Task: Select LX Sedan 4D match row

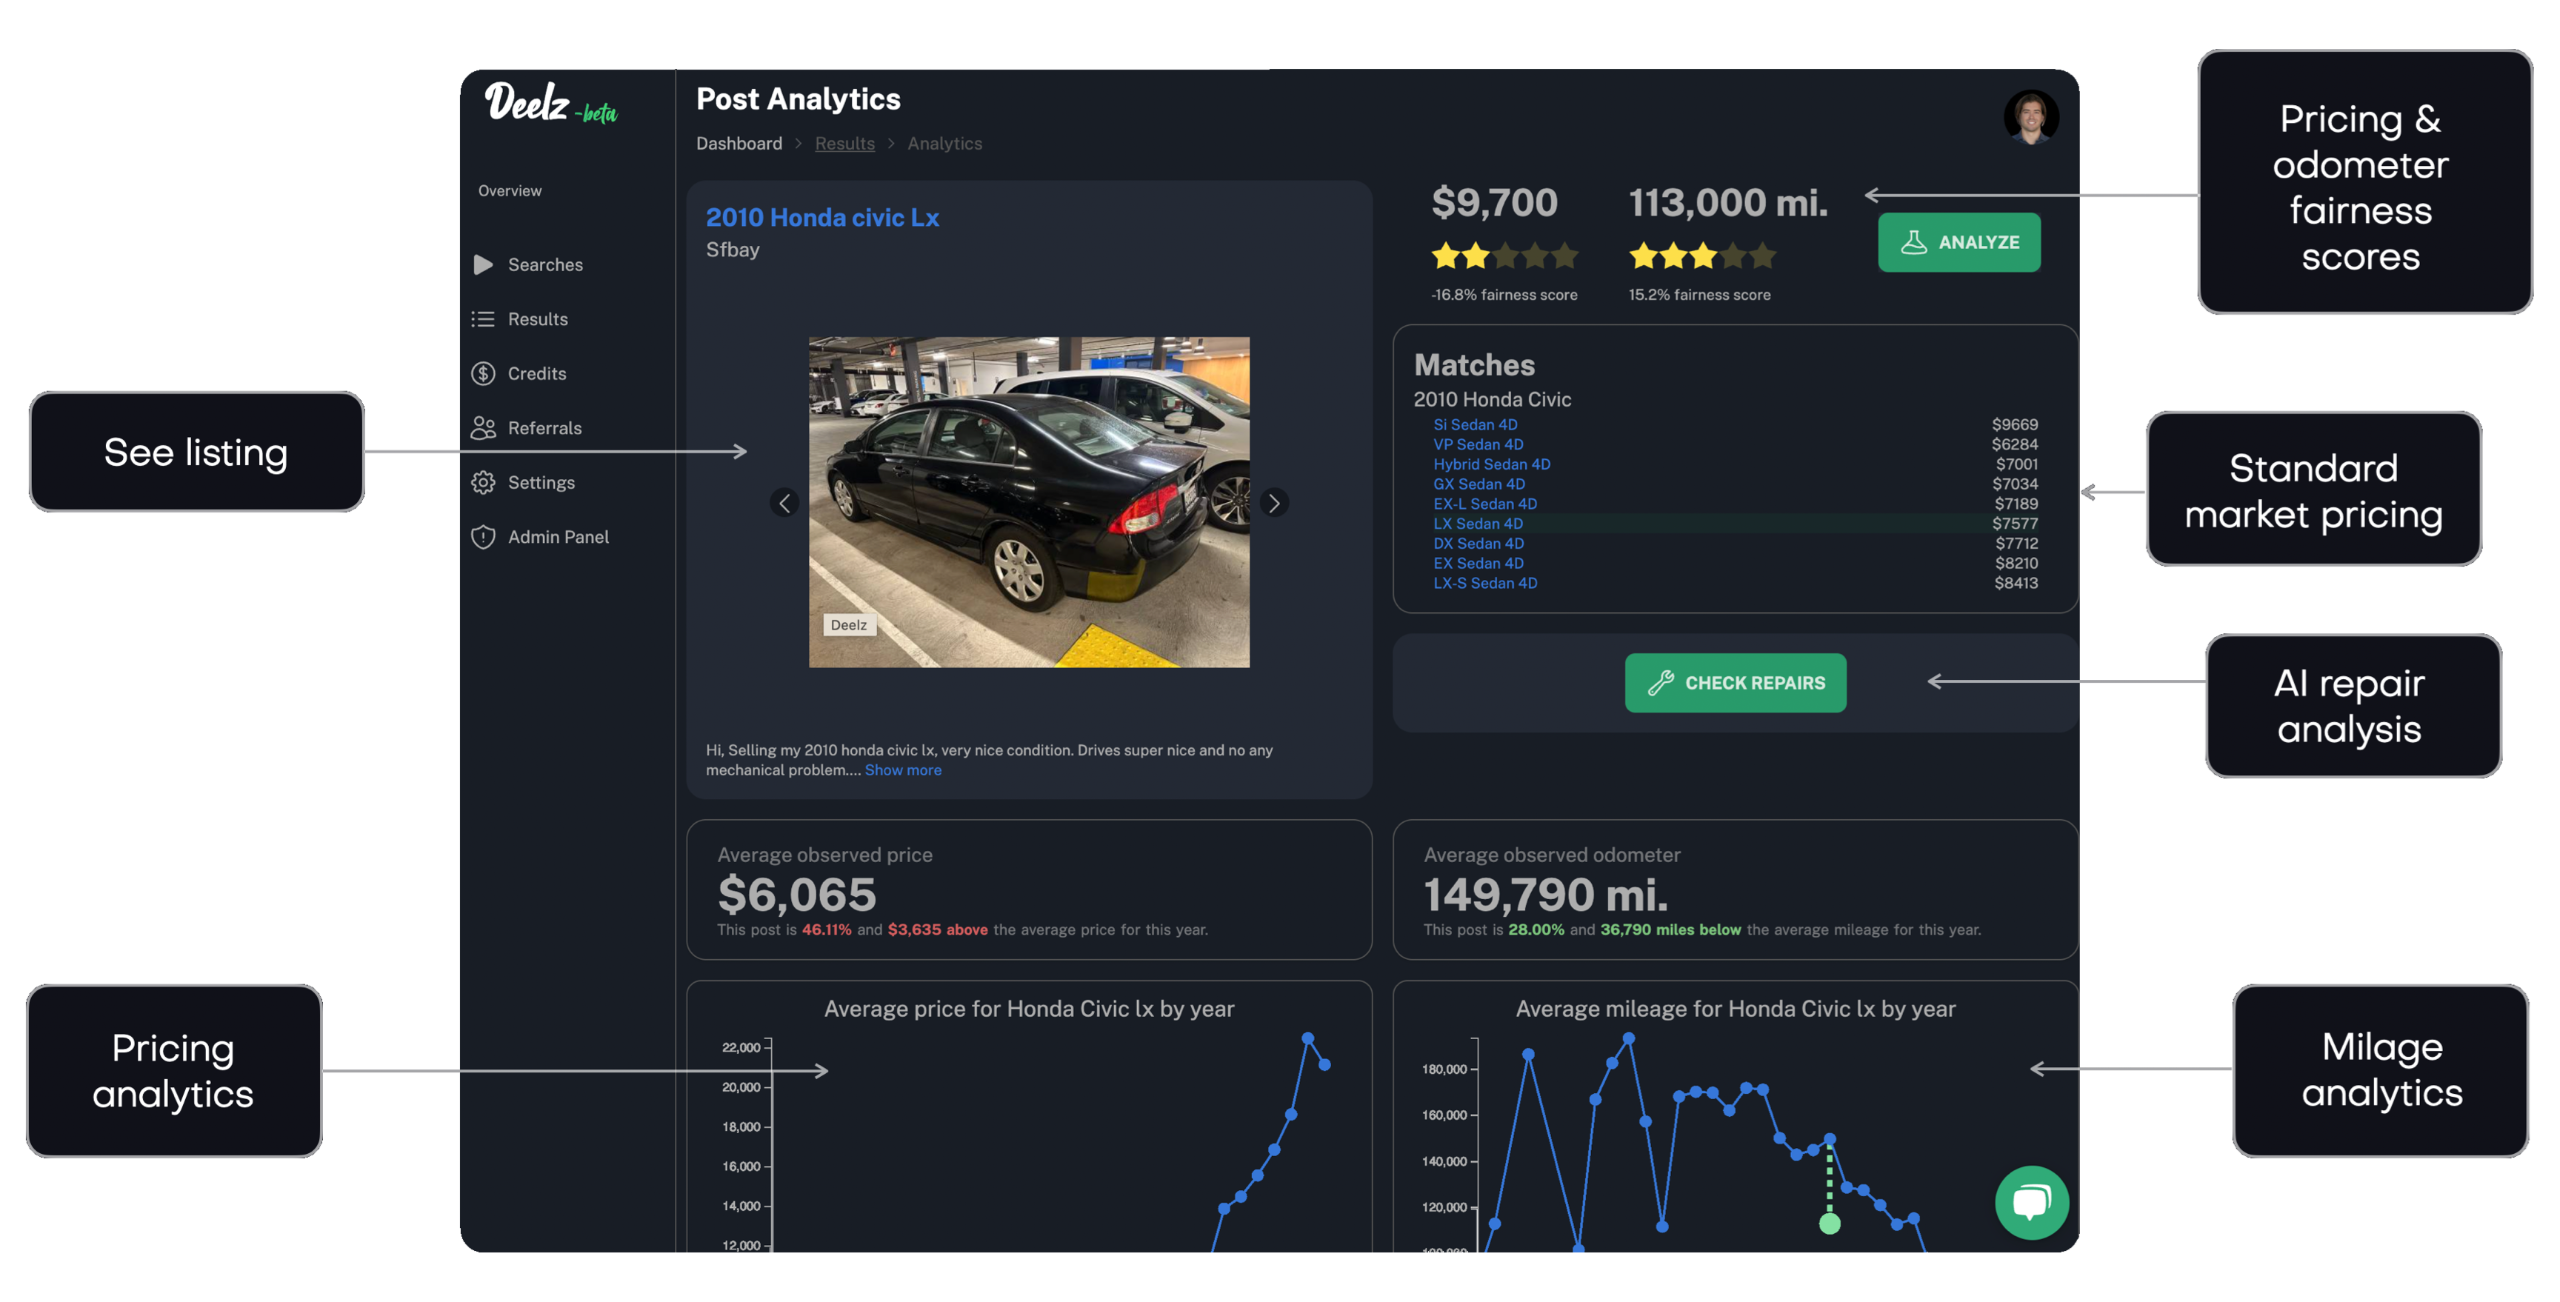Action: (1478, 523)
